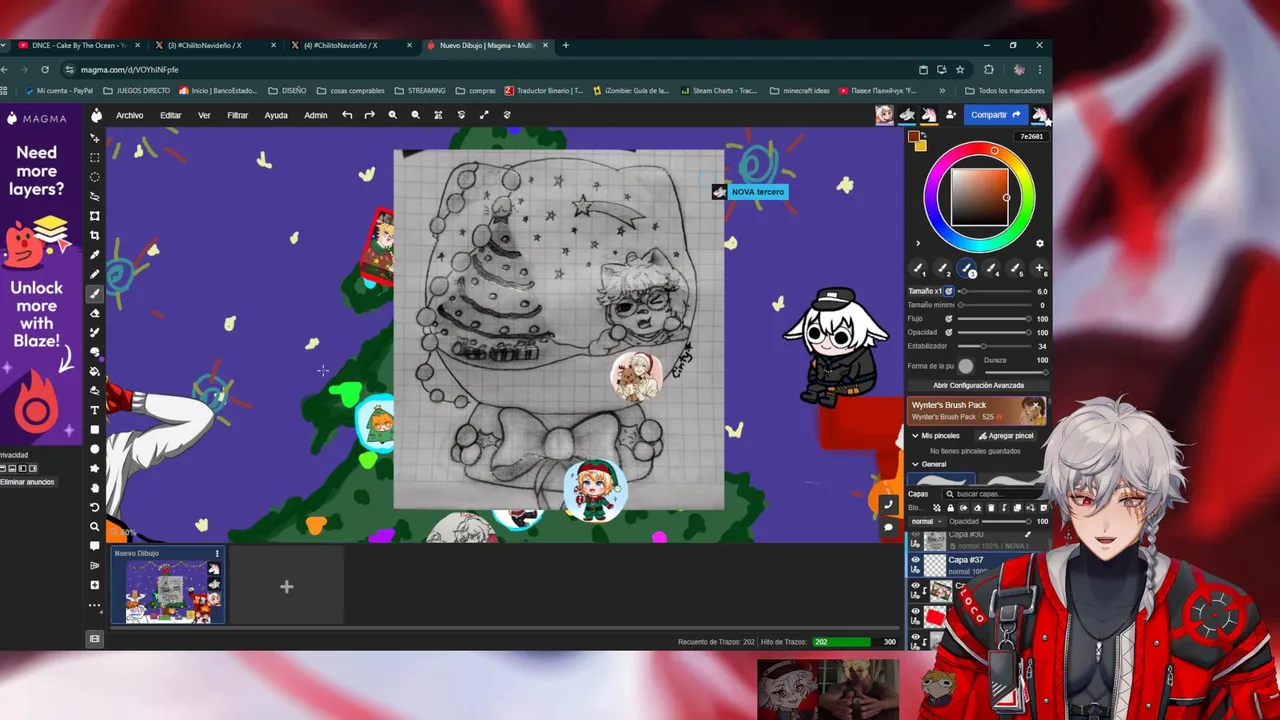The width and height of the screenshot is (1280, 720).
Task: Select the Eyedropper tool
Action: click(x=95, y=255)
